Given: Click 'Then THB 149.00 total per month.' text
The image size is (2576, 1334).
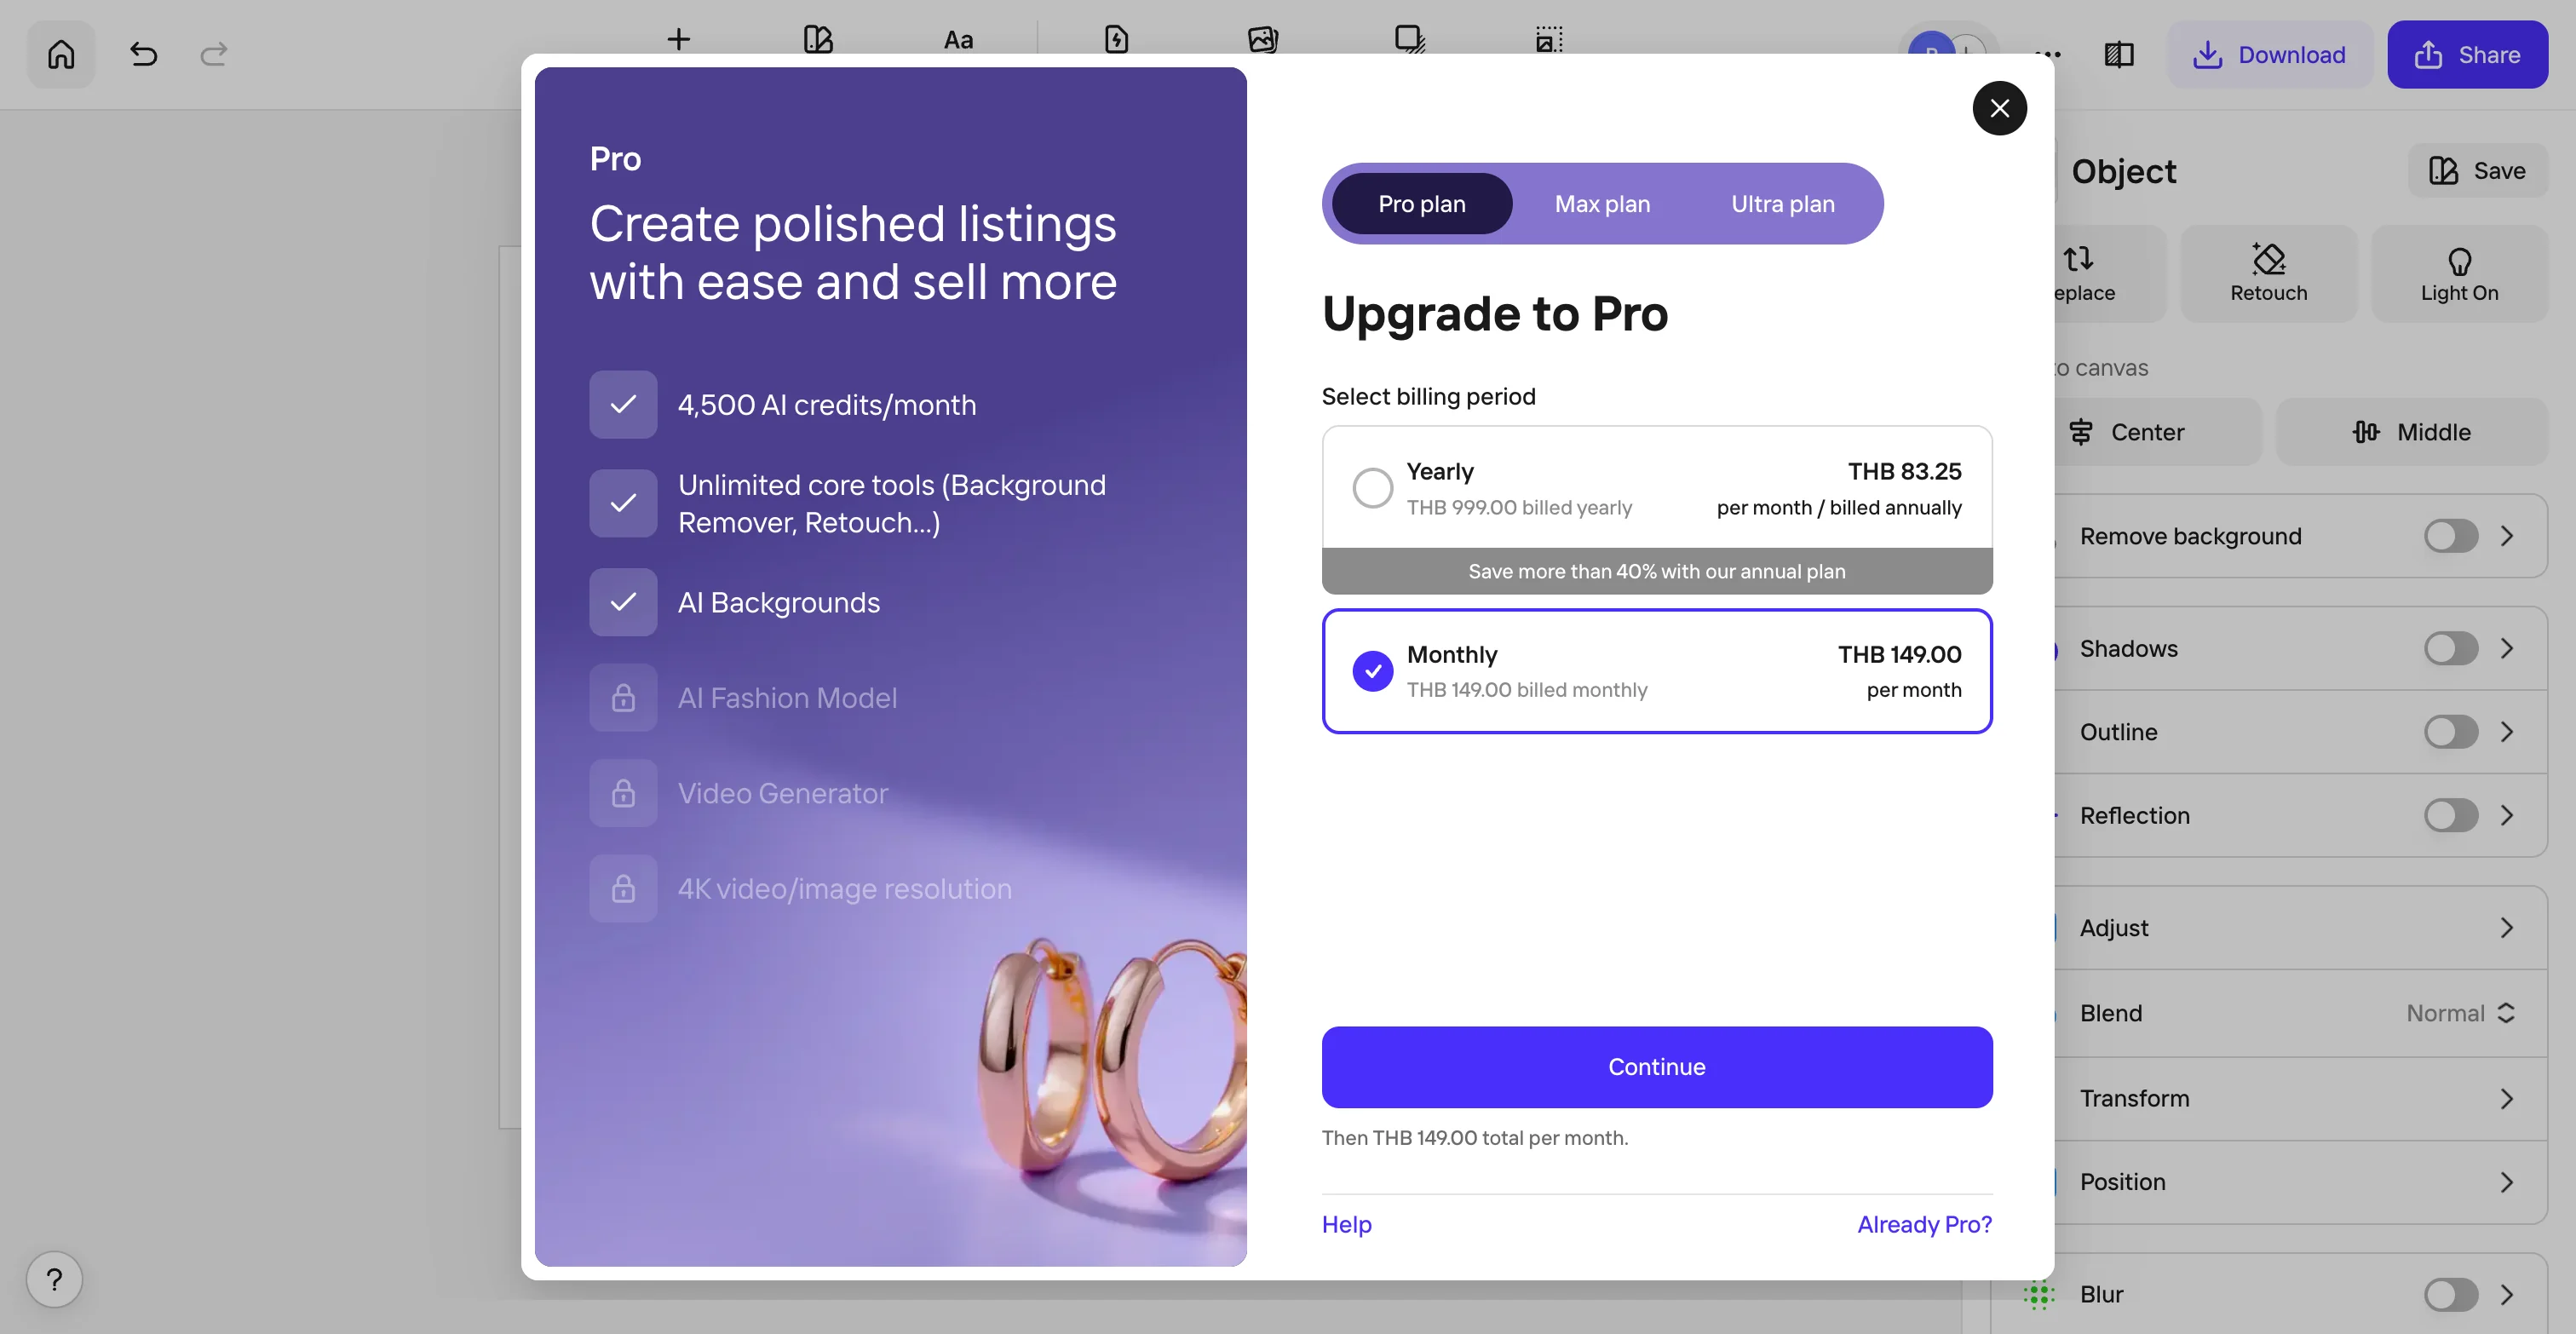Looking at the screenshot, I should [x=1474, y=1137].
